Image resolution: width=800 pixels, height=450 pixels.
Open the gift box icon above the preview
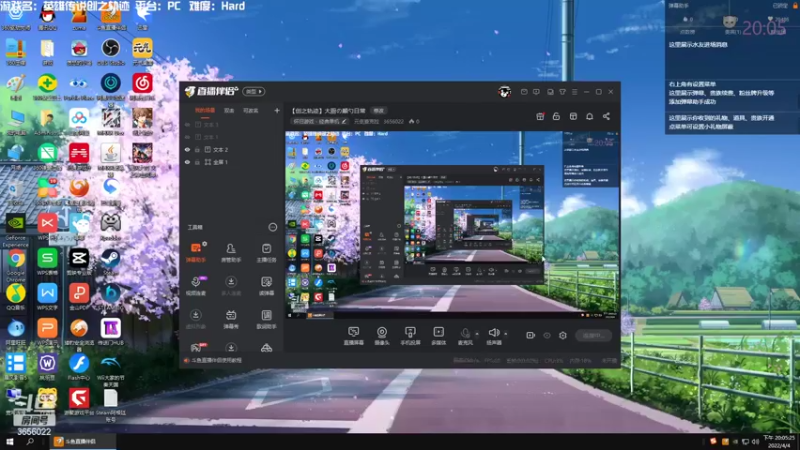click(540, 116)
